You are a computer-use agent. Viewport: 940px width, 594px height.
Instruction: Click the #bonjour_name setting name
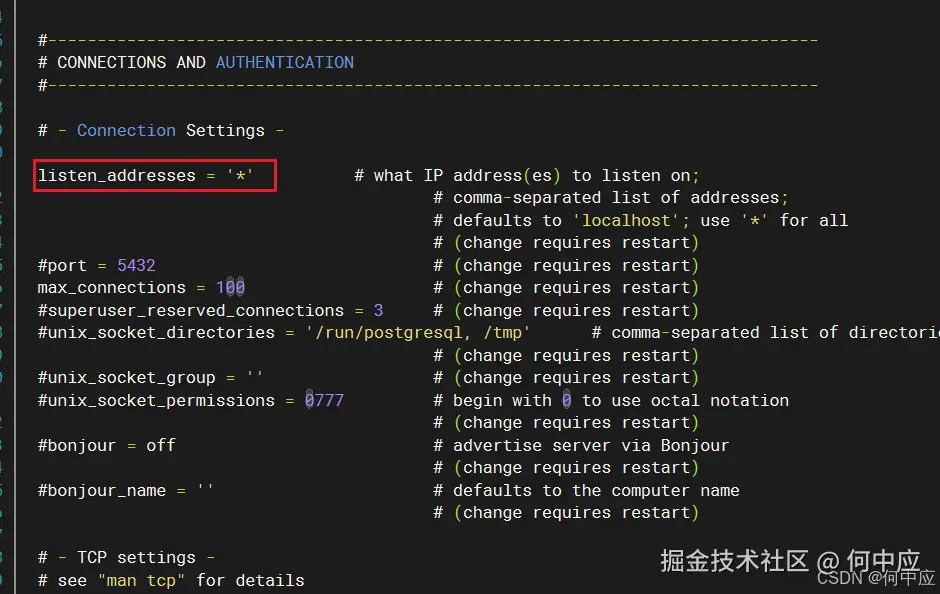[x=101, y=490]
